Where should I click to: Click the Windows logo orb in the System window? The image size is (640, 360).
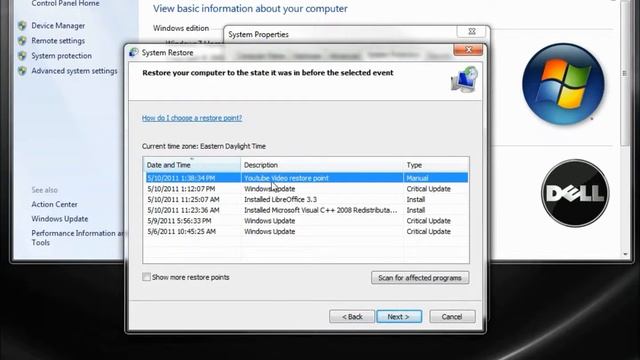tap(563, 84)
